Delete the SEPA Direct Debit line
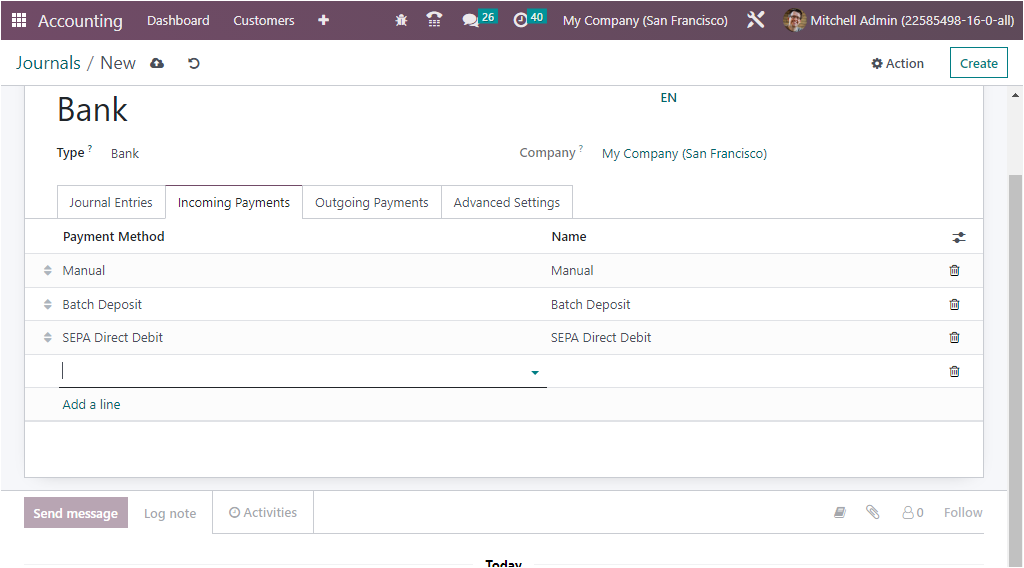Image resolution: width=1024 pixels, height=568 pixels. pyautogui.click(x=954, y=338)
